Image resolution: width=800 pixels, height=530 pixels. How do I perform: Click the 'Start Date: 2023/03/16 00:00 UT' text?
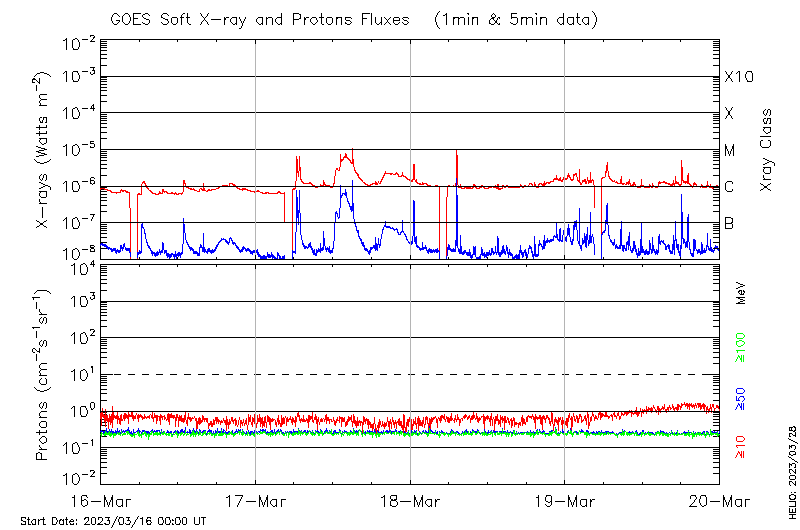coord(113,521)
